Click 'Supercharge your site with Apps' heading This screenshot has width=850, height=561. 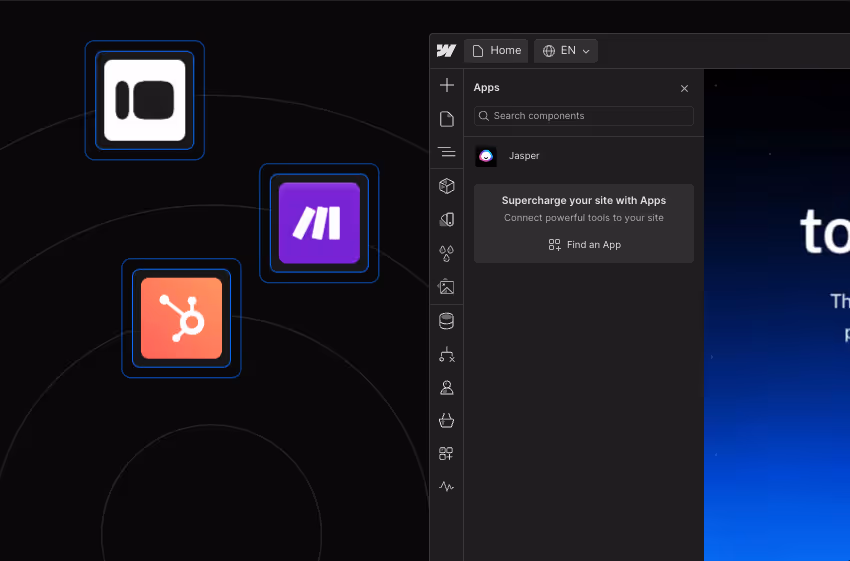click(x=584, y=201)
